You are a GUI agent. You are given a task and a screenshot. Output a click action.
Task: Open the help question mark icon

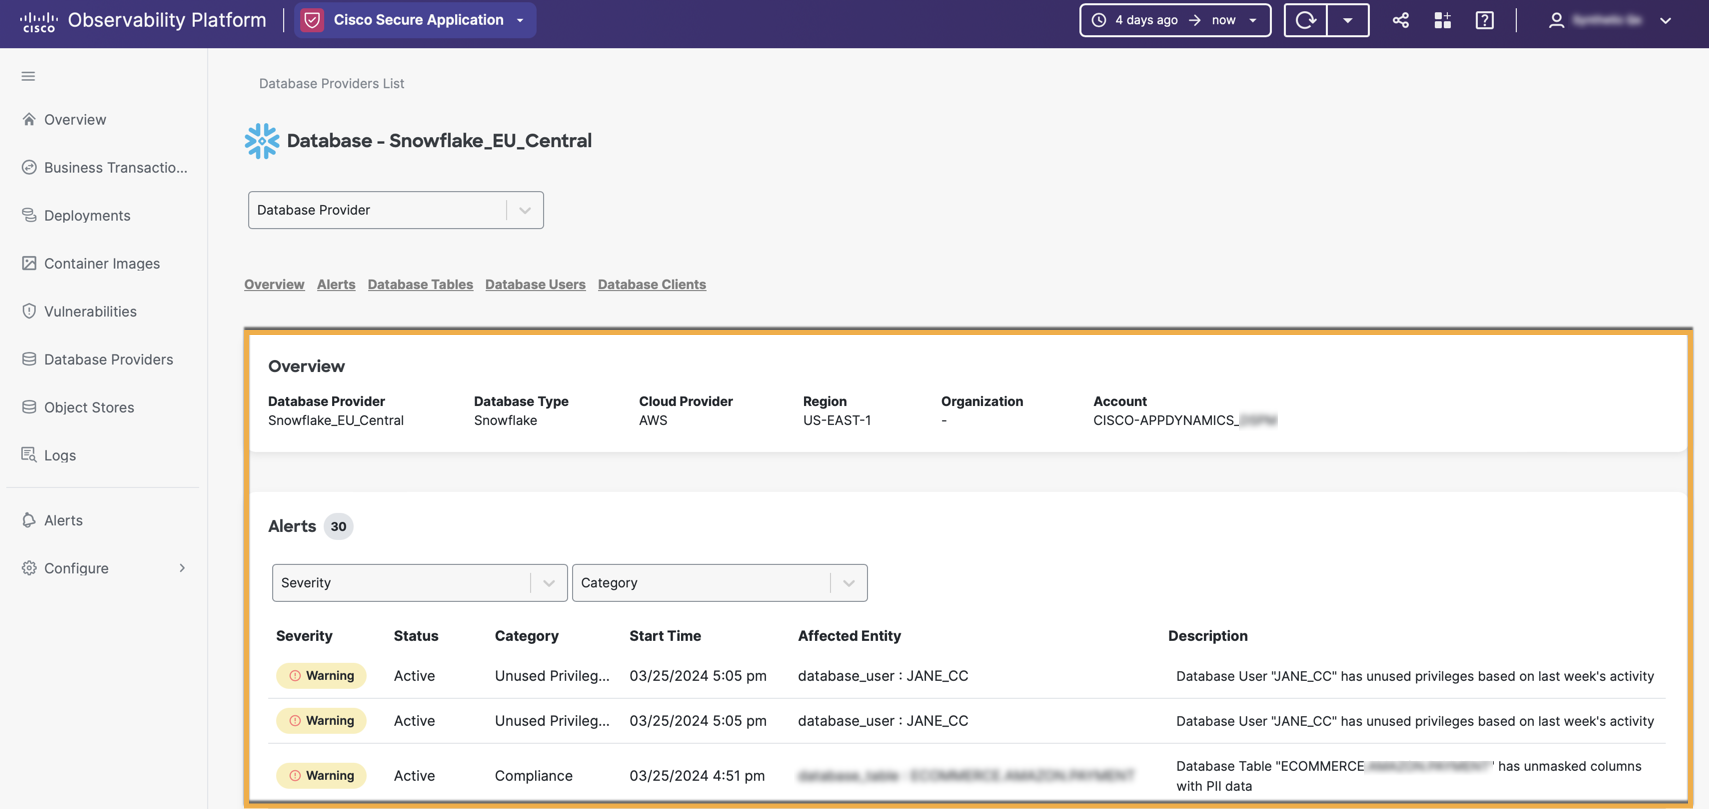tap(1484, 20)
